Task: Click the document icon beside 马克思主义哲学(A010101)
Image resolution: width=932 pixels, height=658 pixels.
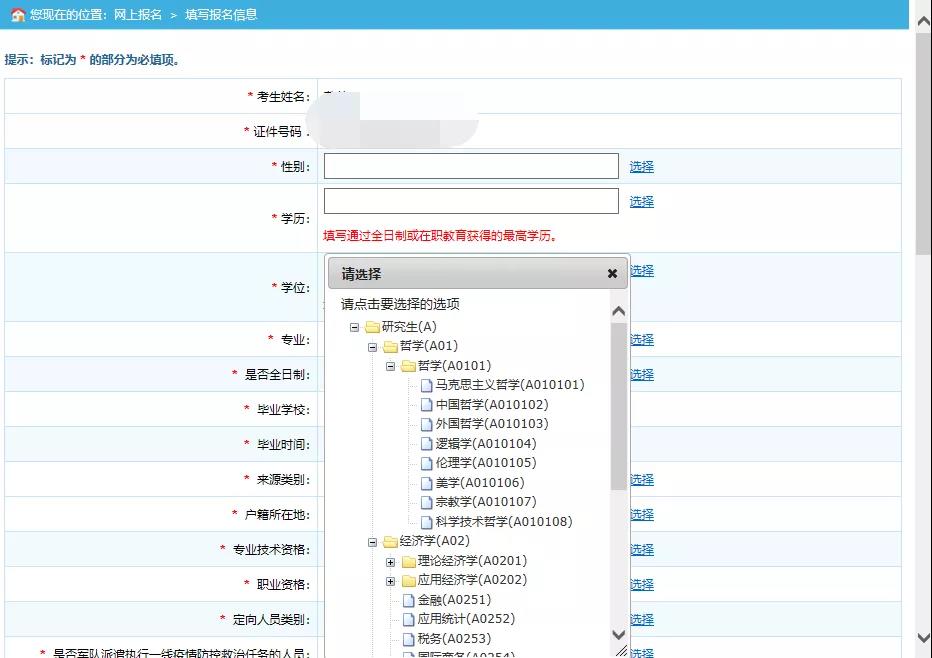Action: [427, 385]
